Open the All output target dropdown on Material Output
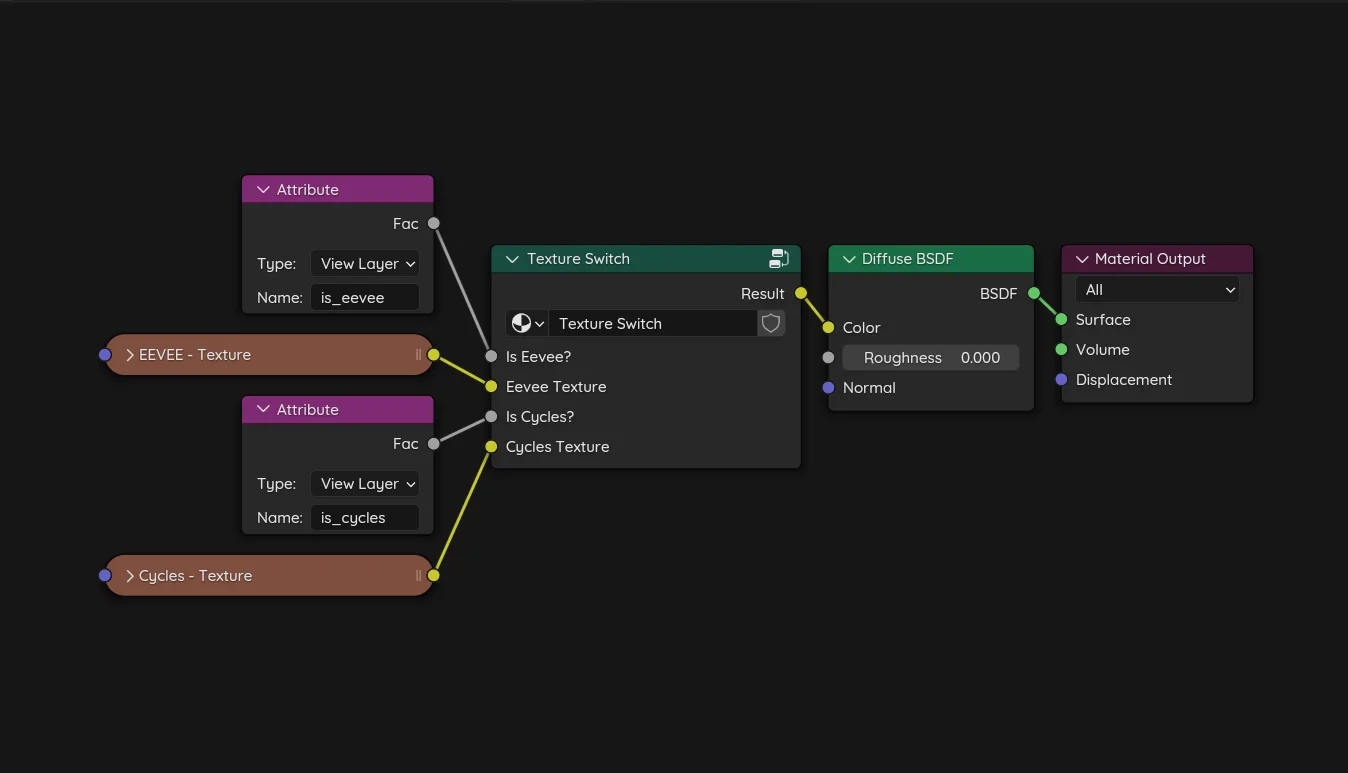 pyautogui.click(x=1156, y=289)
